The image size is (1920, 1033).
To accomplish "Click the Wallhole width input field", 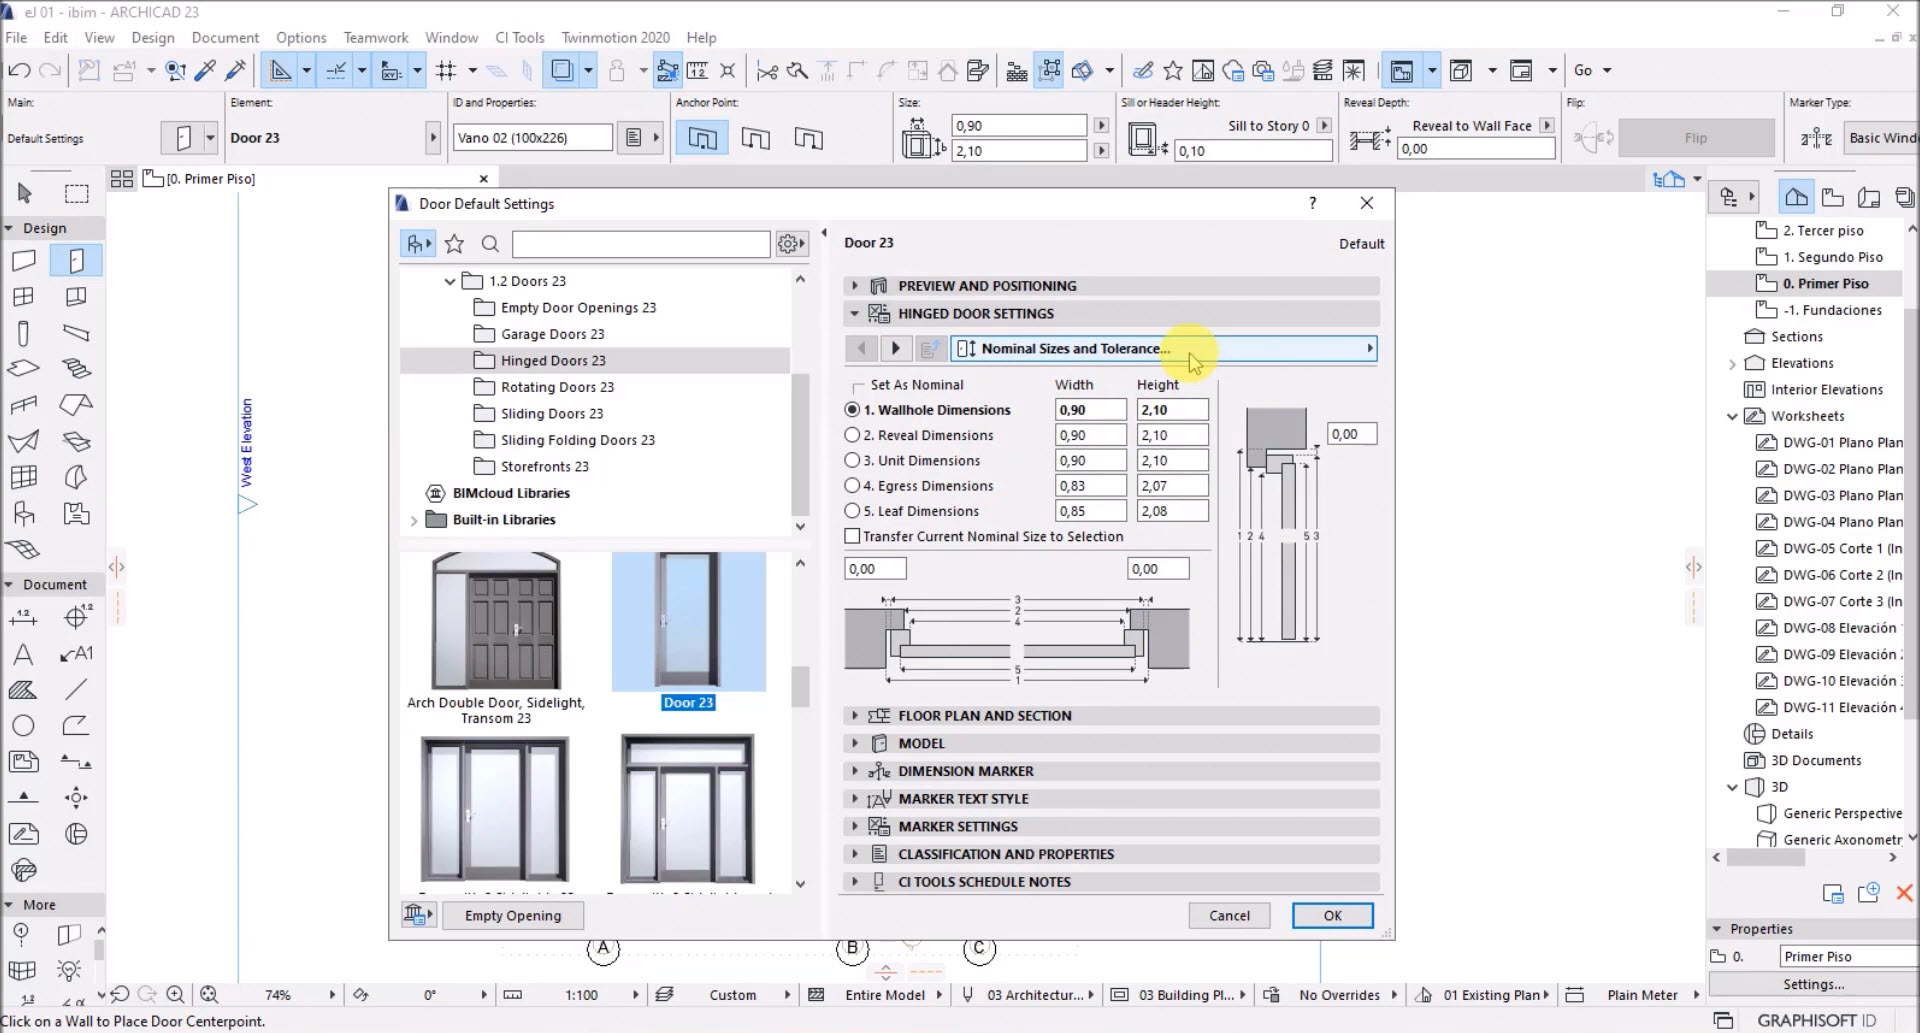I will 1090,410.
